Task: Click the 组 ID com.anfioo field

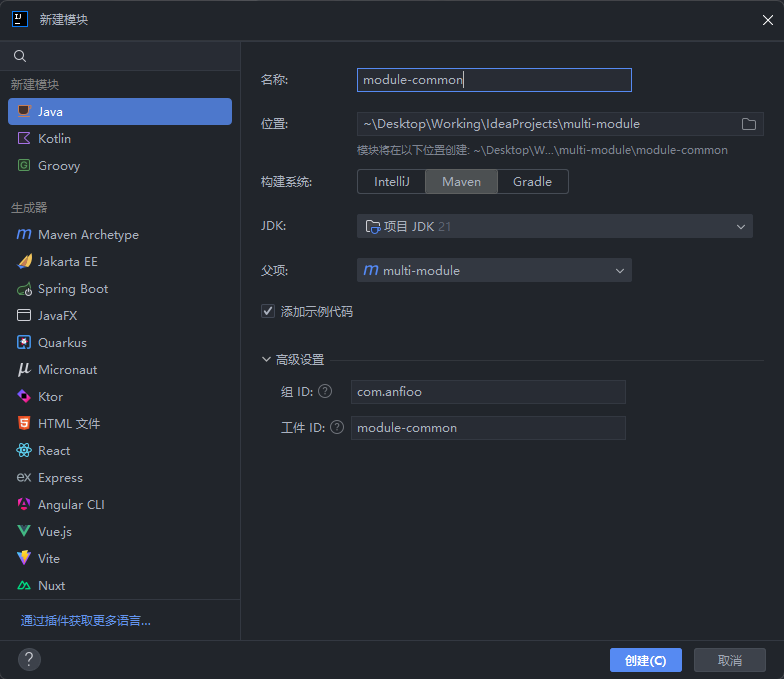Action: click(x=488, y=392)
